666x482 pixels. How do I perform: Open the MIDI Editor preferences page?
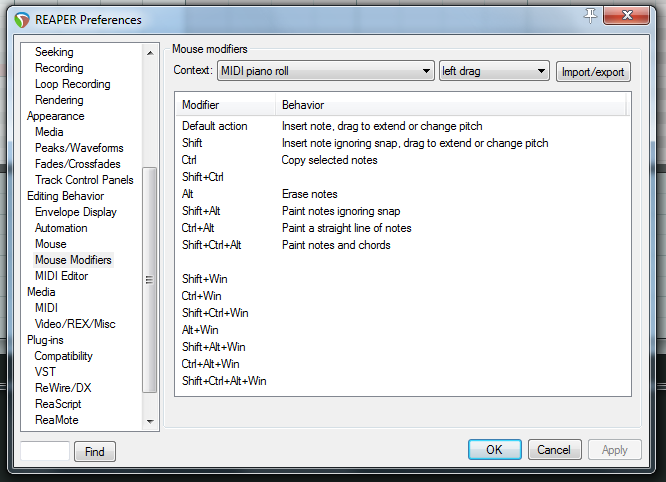click(x=61, y=276)
